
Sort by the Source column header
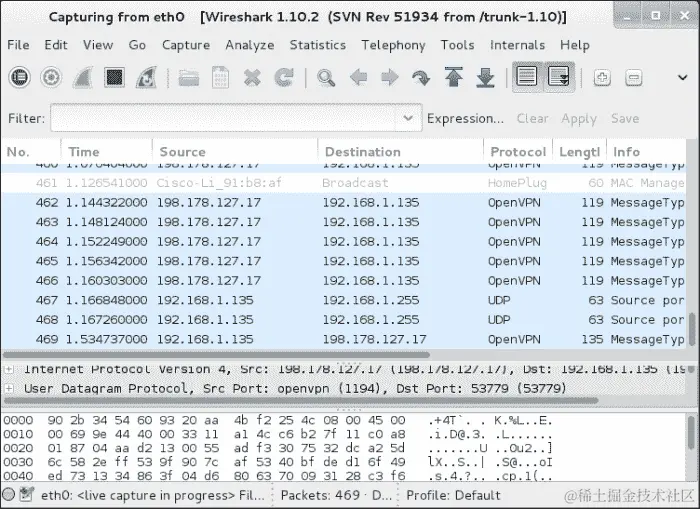coord(235,152)
